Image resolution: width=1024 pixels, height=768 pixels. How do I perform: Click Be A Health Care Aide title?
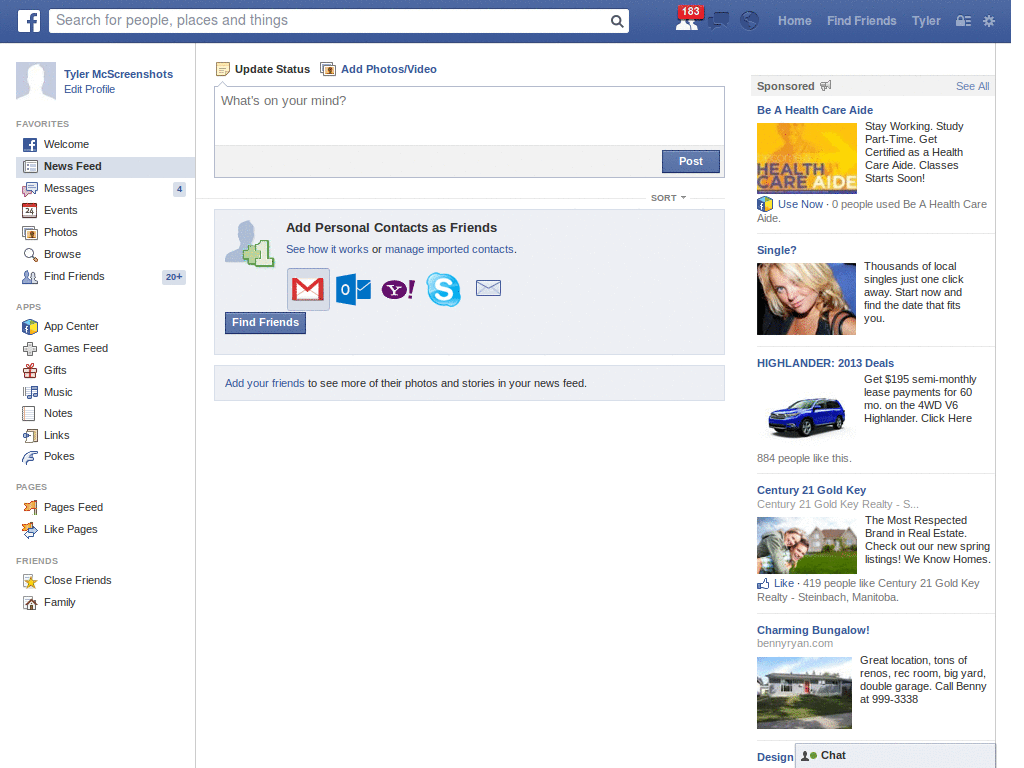[x=814, y=110]
